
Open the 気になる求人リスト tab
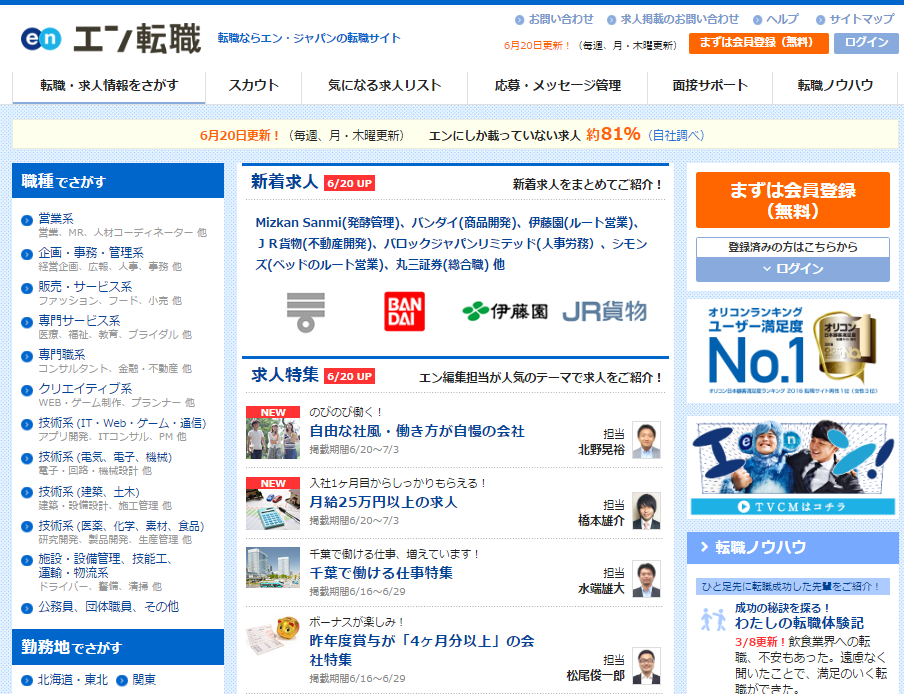[x=385, y=86]
